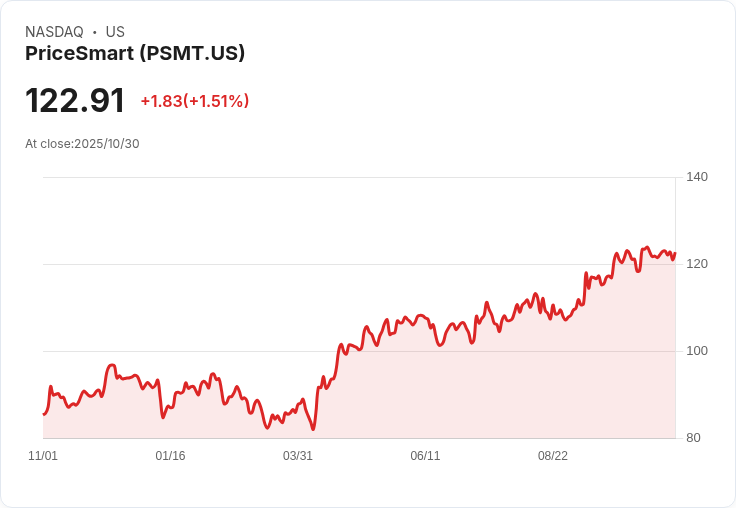This screenshot has height=508, width=736.
Task: Click the 80 y-axis label
Action: click(x=693, y=438)
